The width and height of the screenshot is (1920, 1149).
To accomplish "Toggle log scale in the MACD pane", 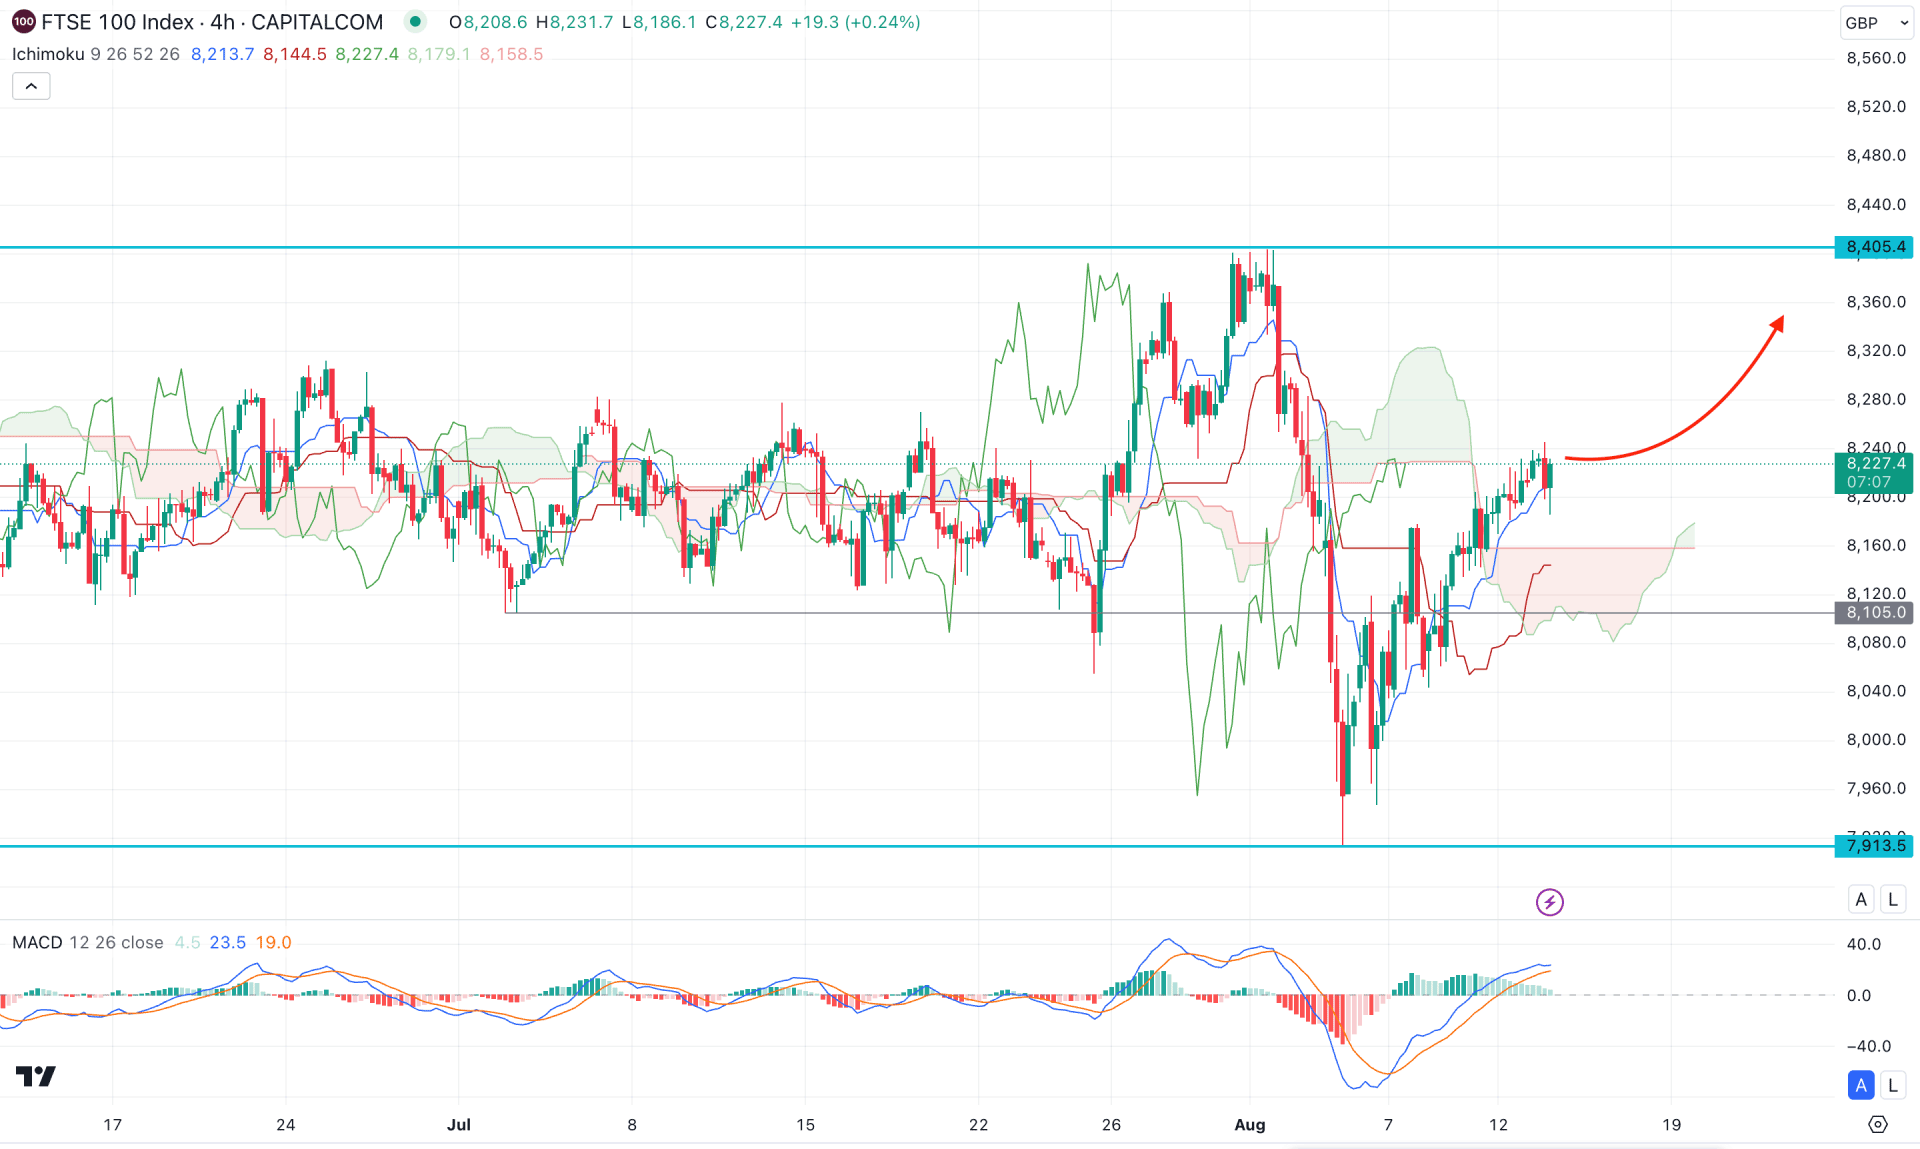I will (x=1892, y=1085).
